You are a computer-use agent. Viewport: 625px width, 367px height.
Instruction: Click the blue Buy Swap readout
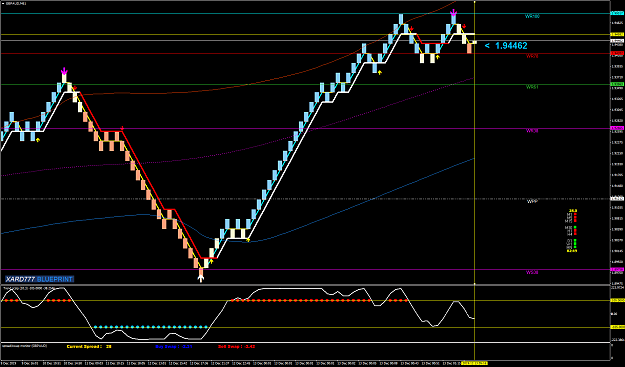coord(174,347)
